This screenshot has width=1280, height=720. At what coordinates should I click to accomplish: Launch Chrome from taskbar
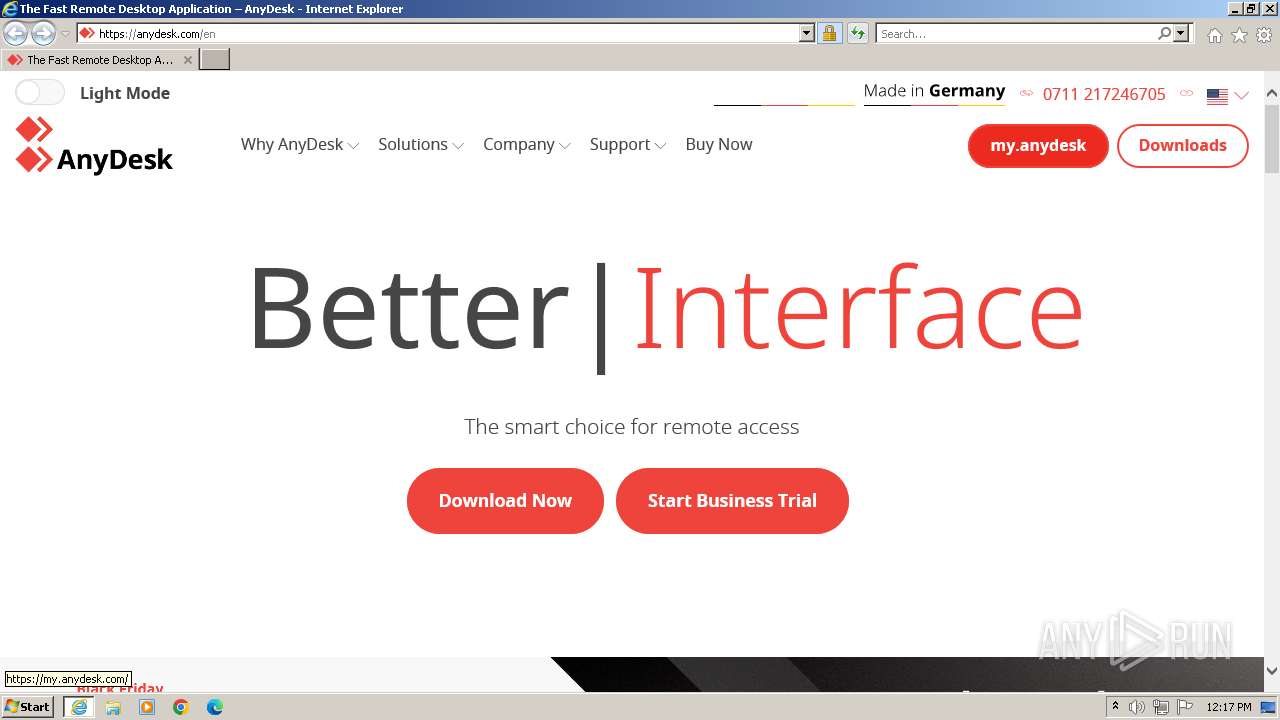click(x=181, y=707)
